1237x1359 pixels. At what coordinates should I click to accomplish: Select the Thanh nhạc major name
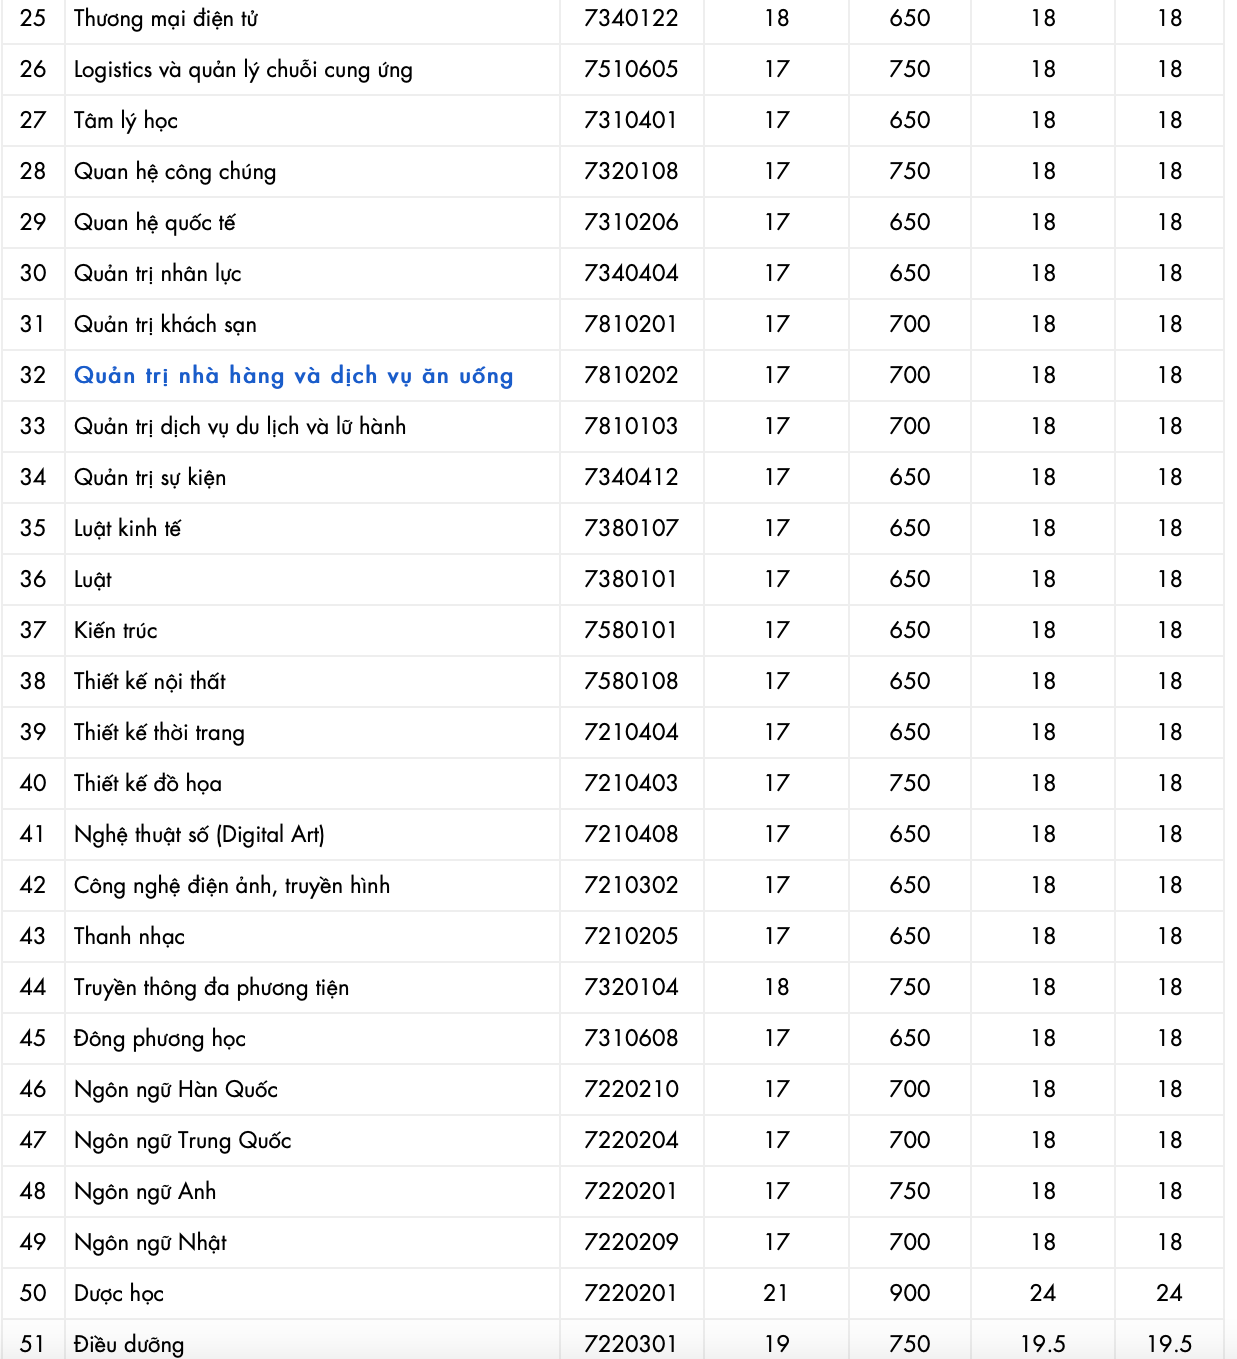click(129, 937)
